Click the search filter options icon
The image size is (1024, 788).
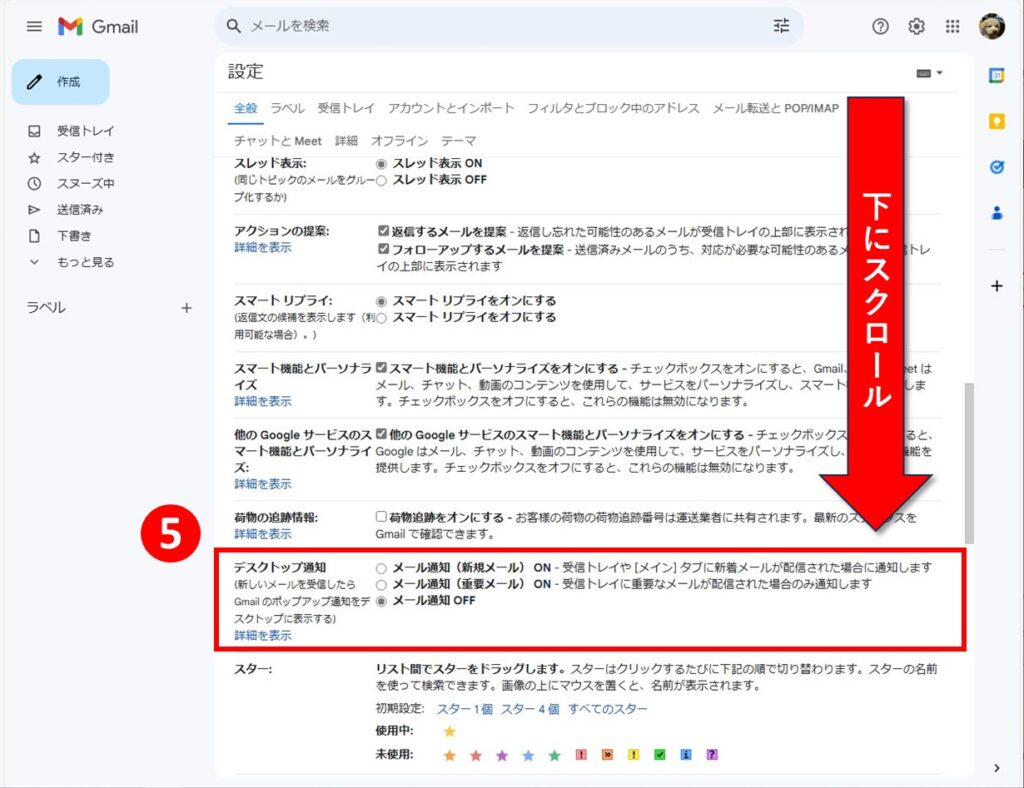(781, 26)
